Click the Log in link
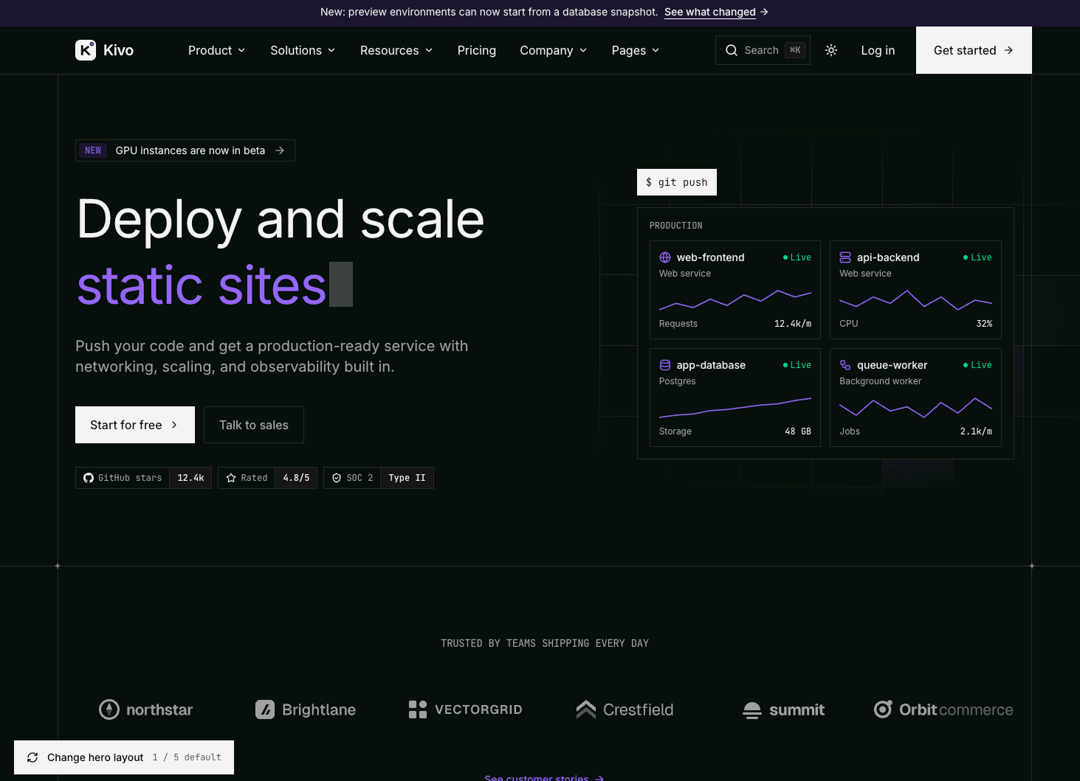The width and height of the screenshot is (1080, 781). (878, 50)
